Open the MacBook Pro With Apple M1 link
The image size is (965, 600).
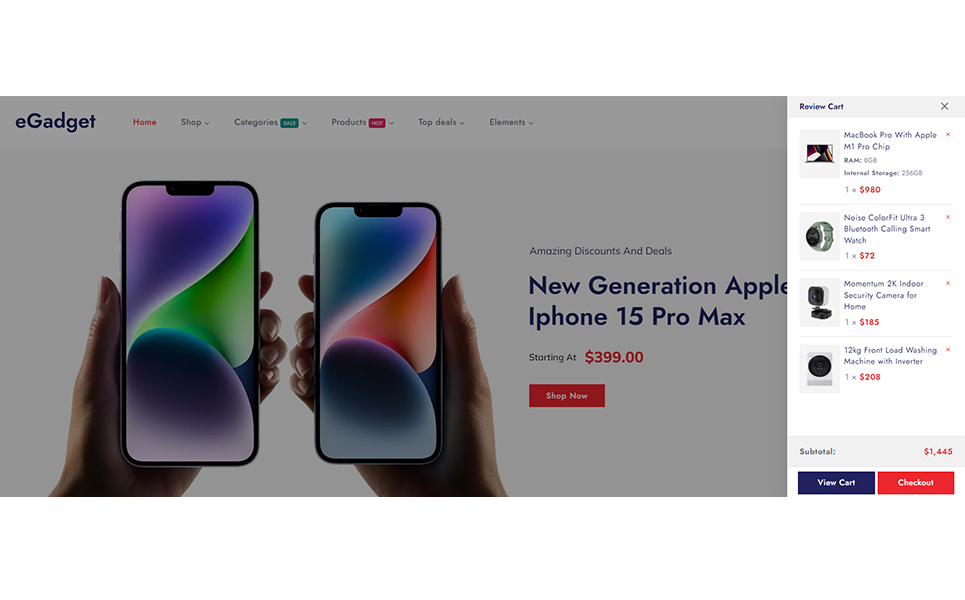pyautogui.click(x=890, y=141)
